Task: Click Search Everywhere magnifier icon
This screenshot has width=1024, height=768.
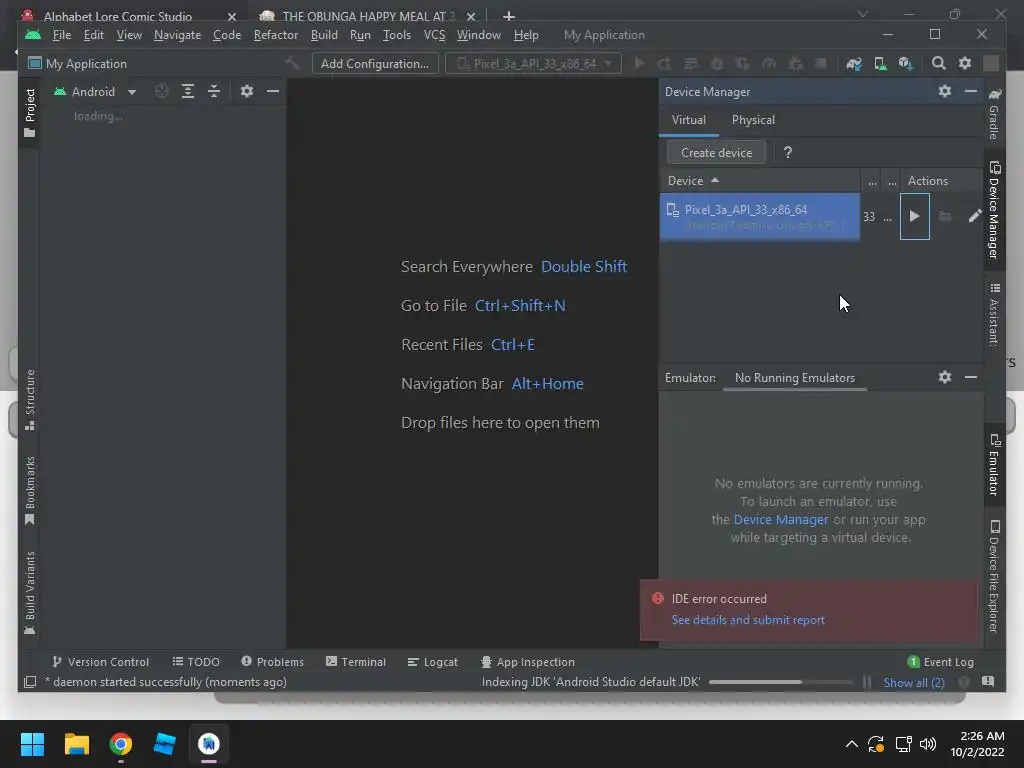Action: pos(938,63)
